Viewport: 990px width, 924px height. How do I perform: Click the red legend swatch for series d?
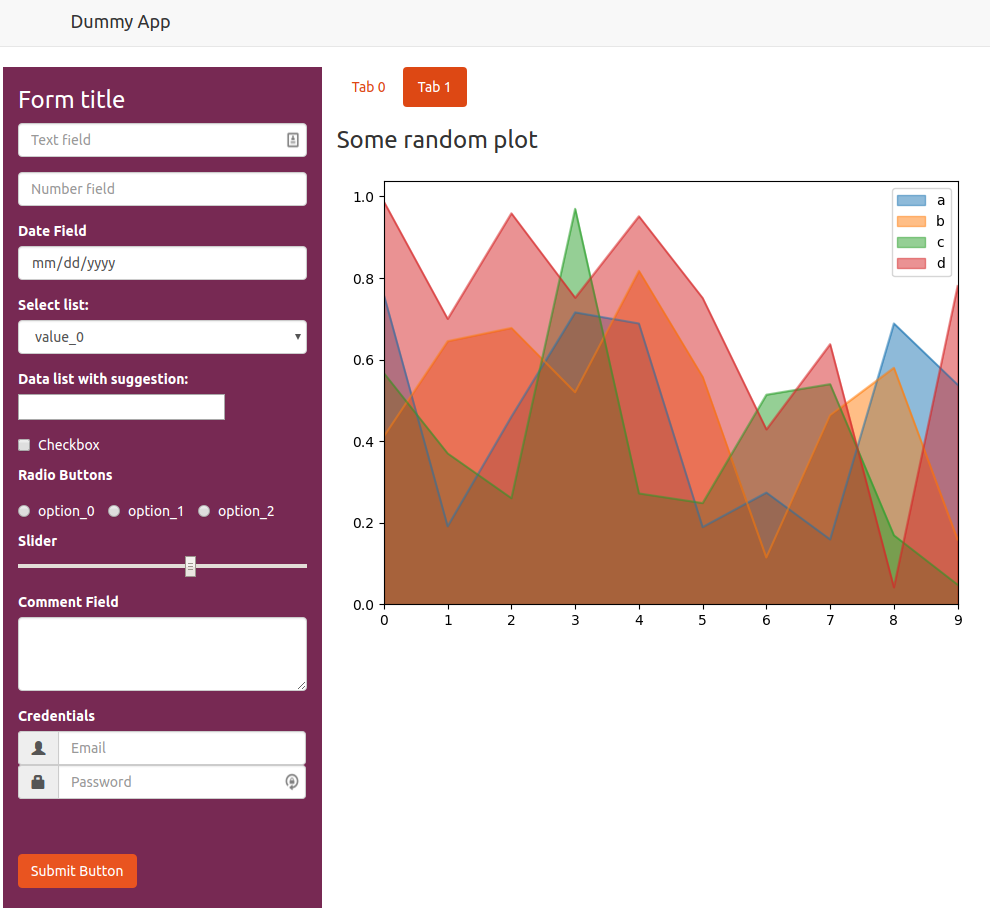911,263
